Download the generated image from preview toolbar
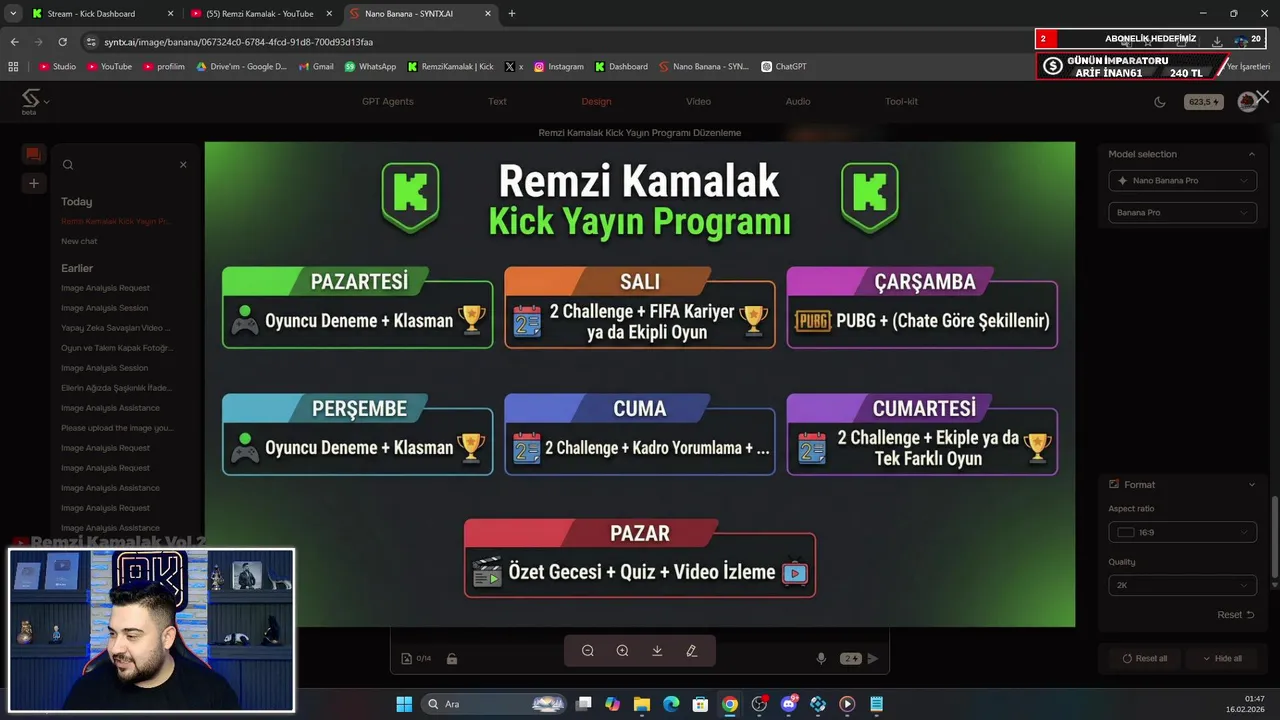The height and width of the screenshot is (720, 1280). pyautogui.click(x=657, y=651)
